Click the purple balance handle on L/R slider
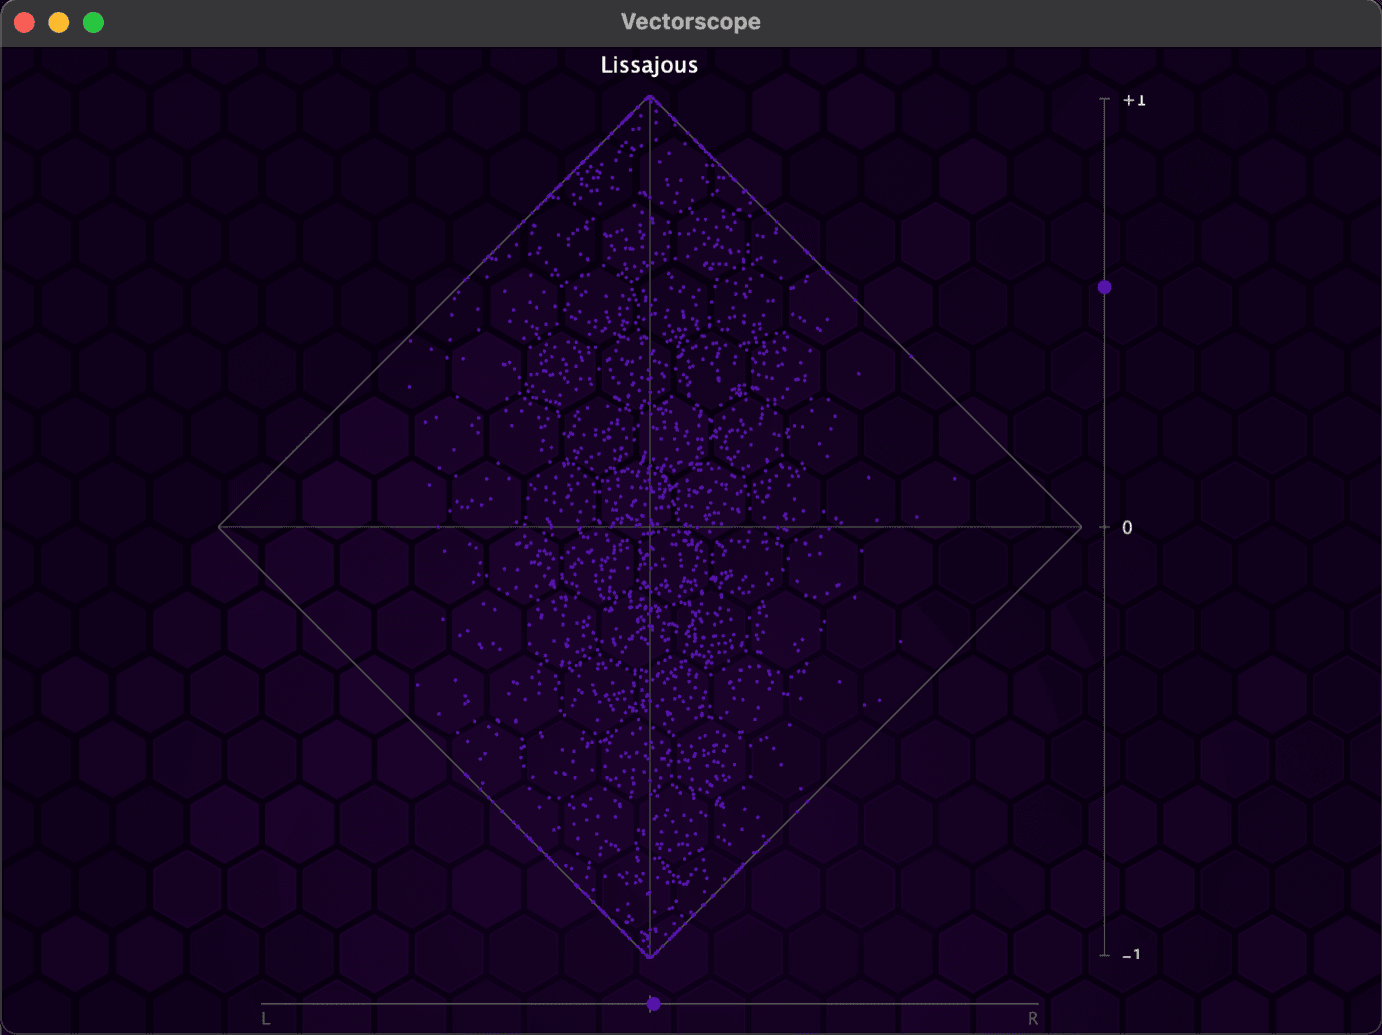 point(654,1003)
